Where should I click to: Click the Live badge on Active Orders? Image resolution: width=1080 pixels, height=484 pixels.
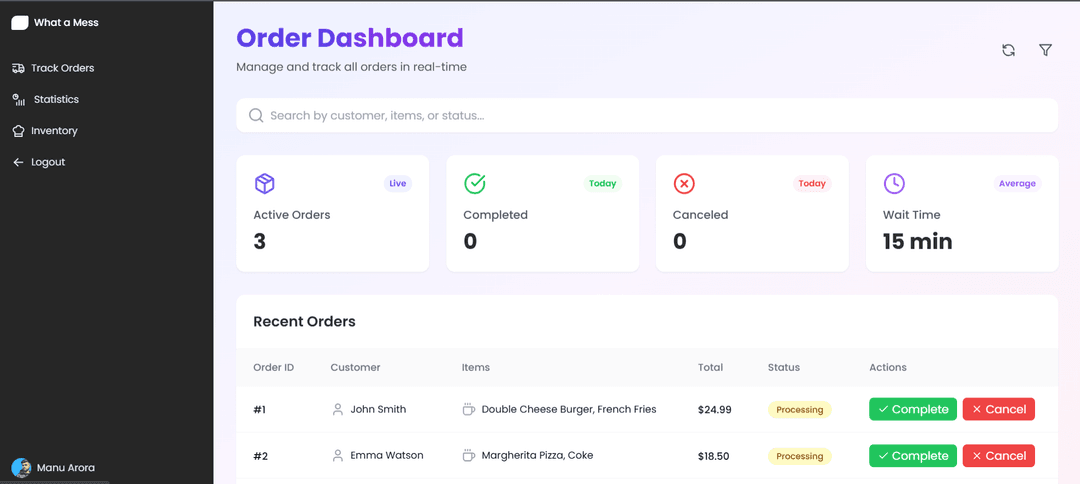pyautogui.click(x=398, y=184)
